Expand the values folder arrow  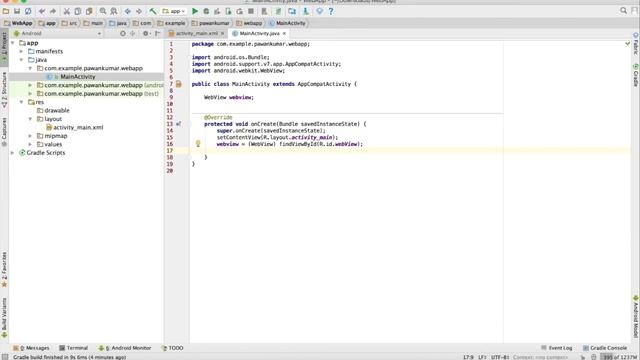30,144
